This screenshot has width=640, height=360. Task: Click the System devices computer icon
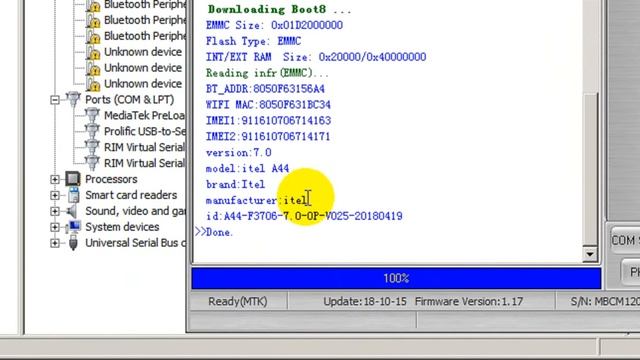(x=73, y=227)
